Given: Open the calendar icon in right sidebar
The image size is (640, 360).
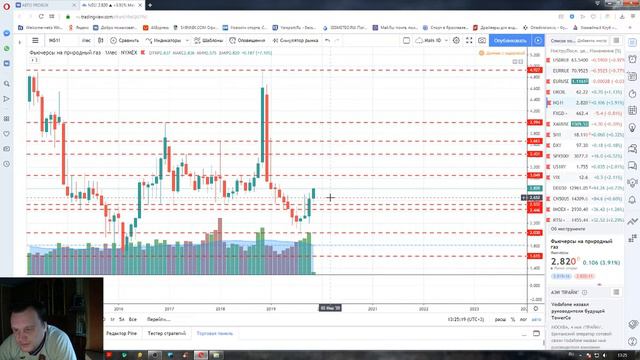Looking at the screenshot, I should (x=632, y=110).
